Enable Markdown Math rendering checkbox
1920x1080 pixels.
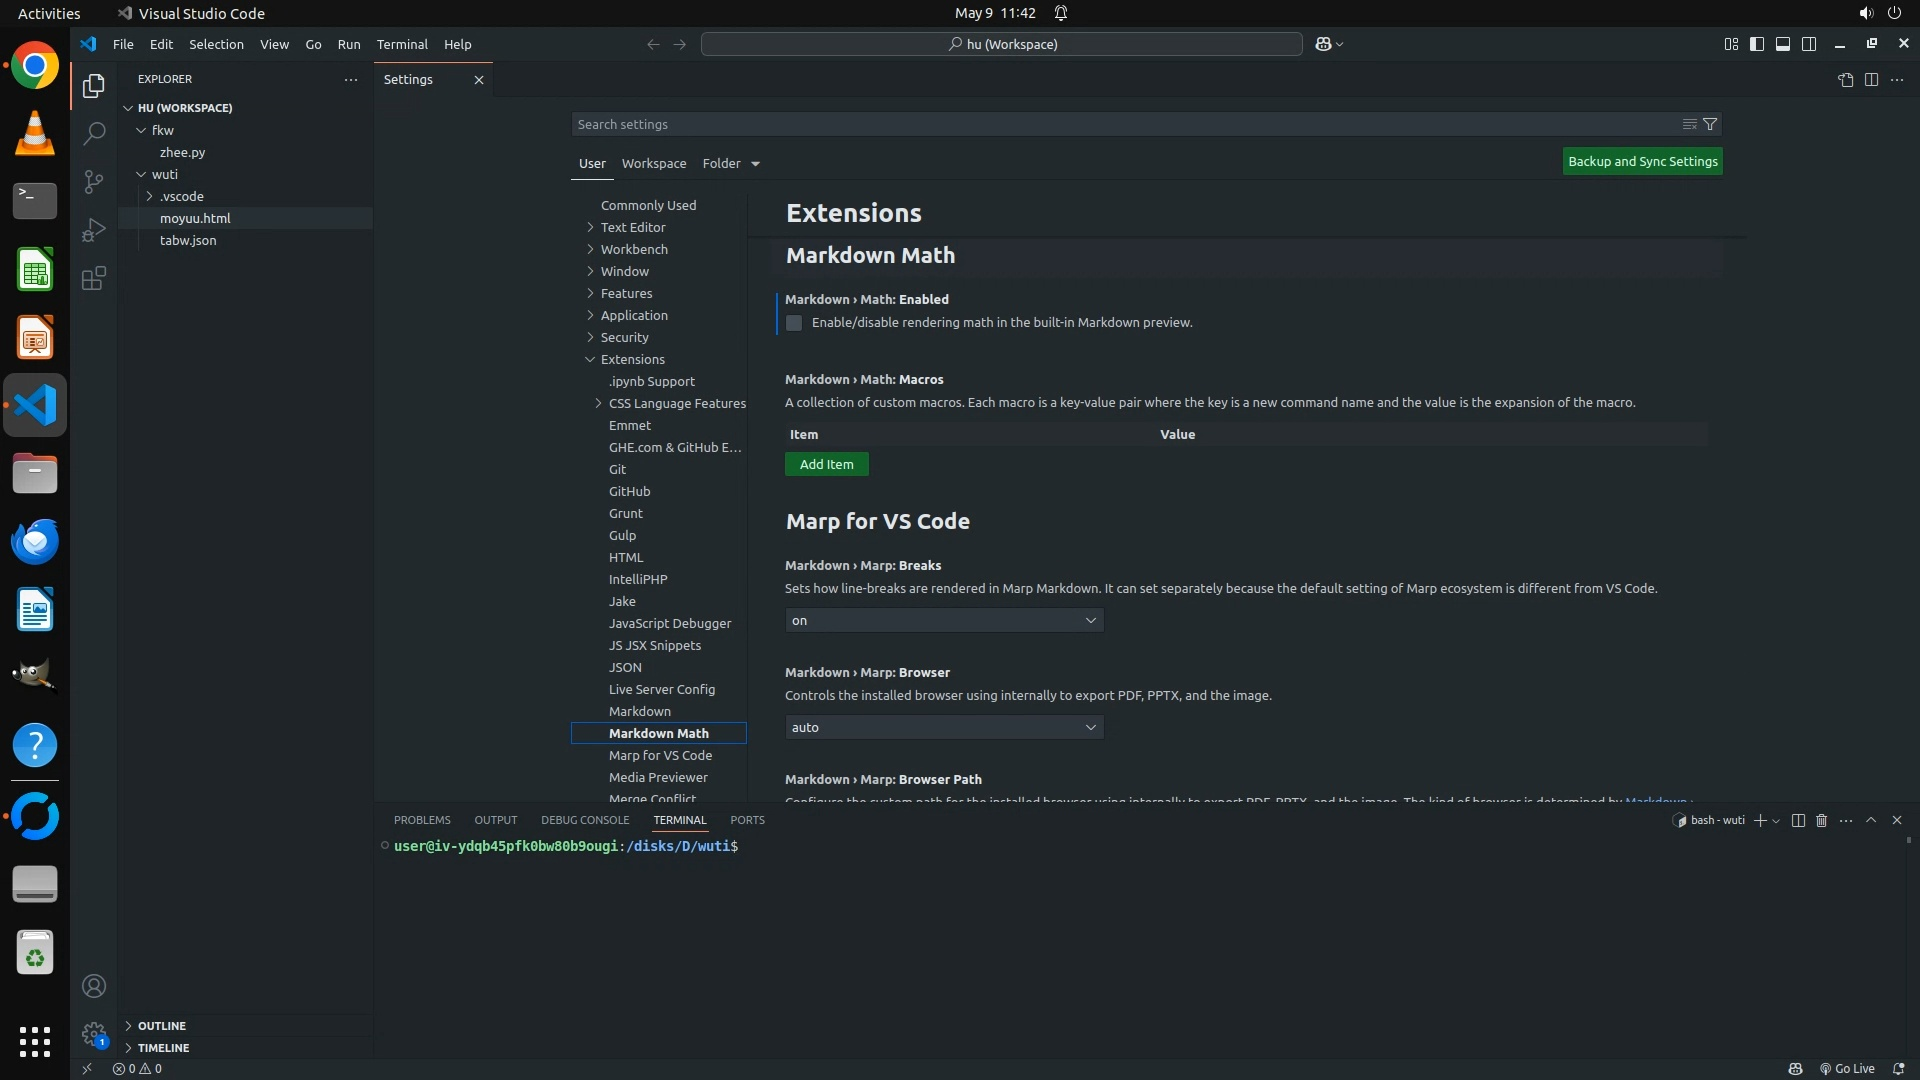pyautogui.click(x=794, y=323)
